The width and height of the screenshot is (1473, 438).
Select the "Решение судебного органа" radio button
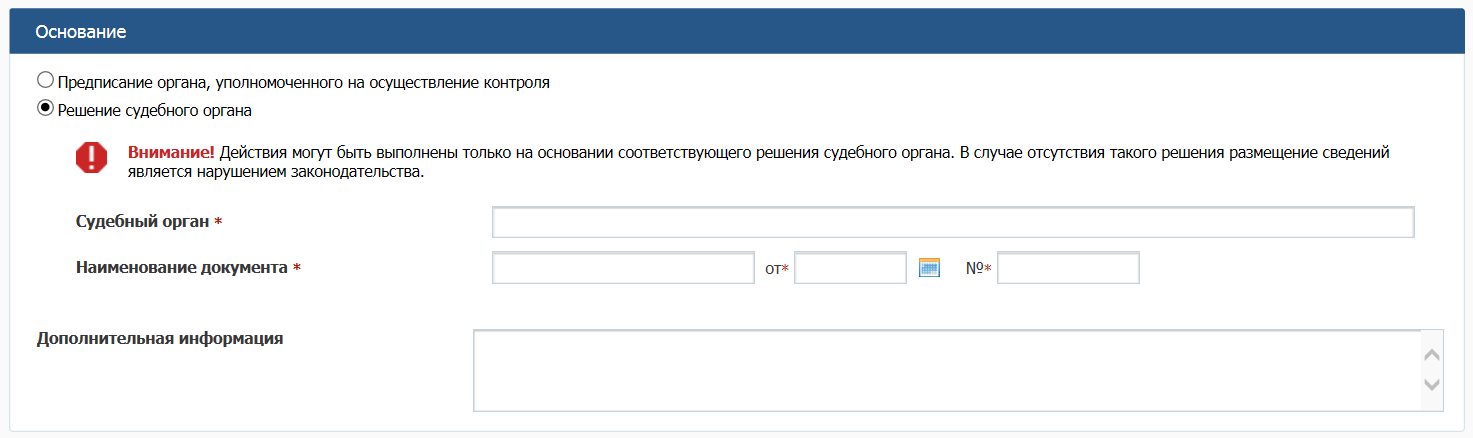click(45, 108)
